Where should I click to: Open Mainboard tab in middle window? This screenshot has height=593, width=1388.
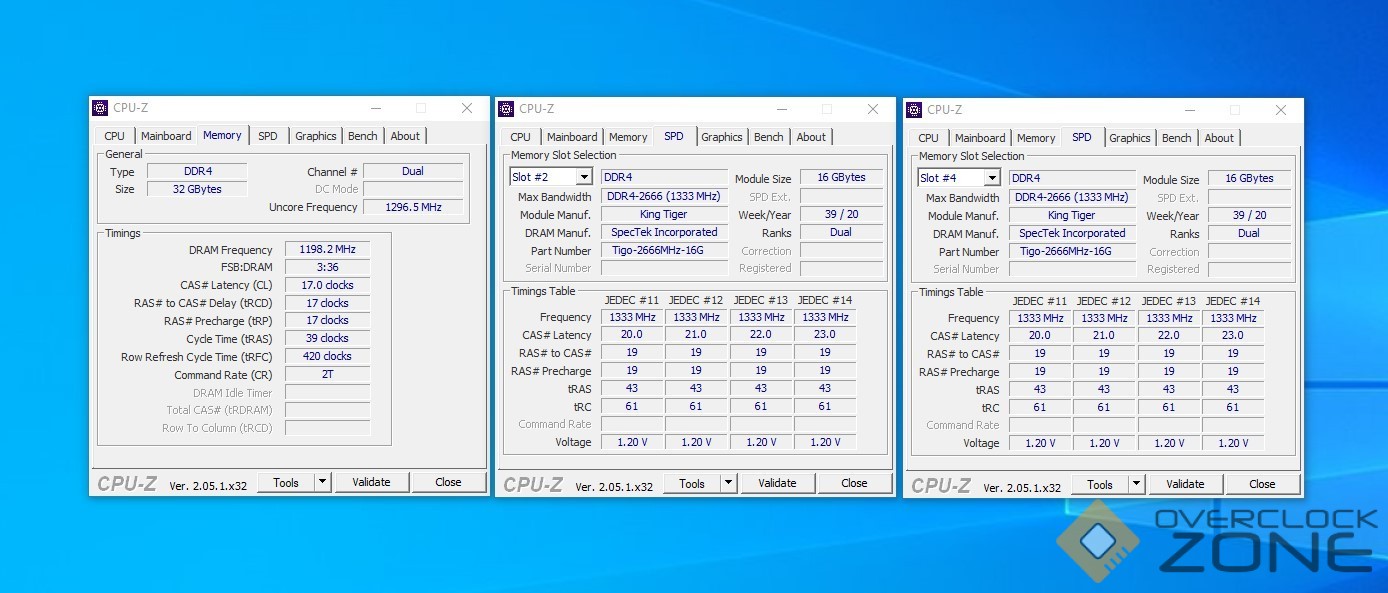pyautogui.click(x=572, y=137)
